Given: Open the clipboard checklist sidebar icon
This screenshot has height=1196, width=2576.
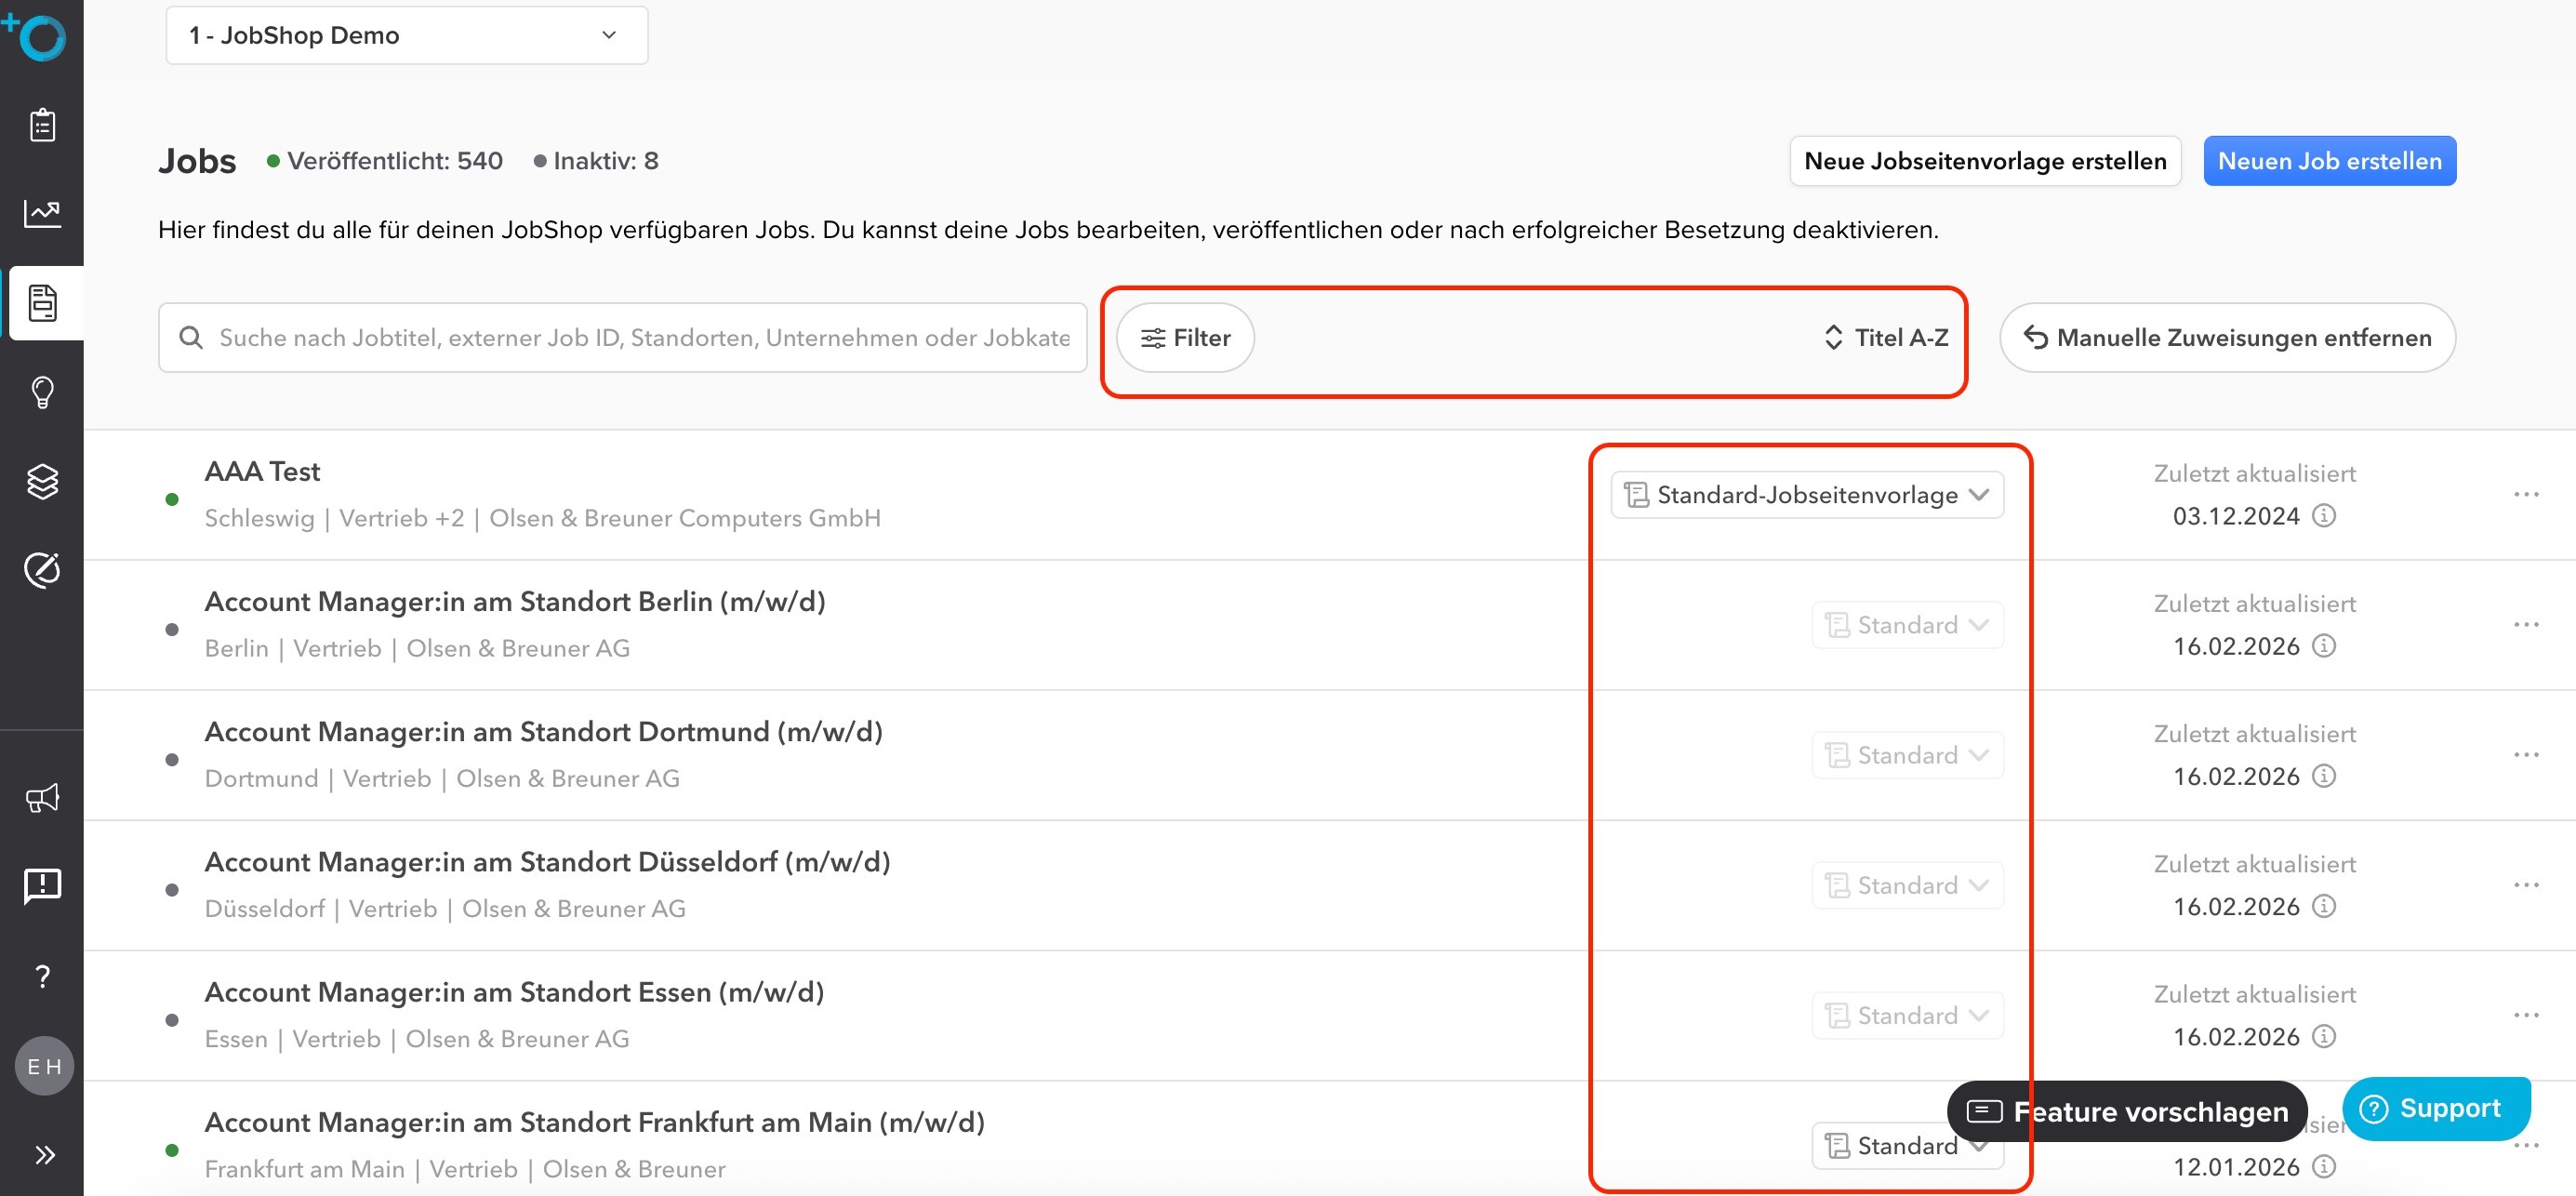Looking at the screenshot, I should 42,125.
